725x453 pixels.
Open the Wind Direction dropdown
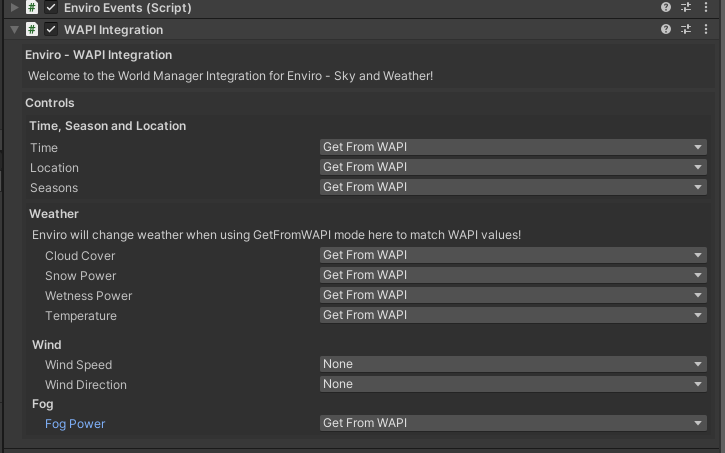coord(512,384)
